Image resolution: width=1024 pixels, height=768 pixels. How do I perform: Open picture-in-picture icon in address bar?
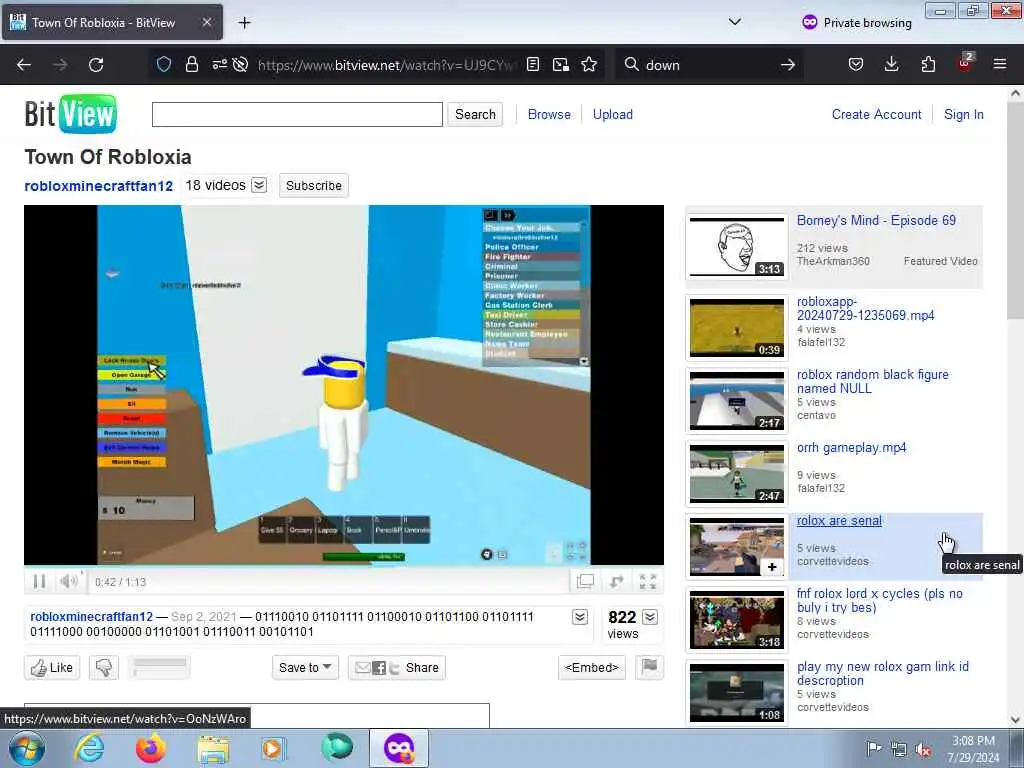[560, 64]
